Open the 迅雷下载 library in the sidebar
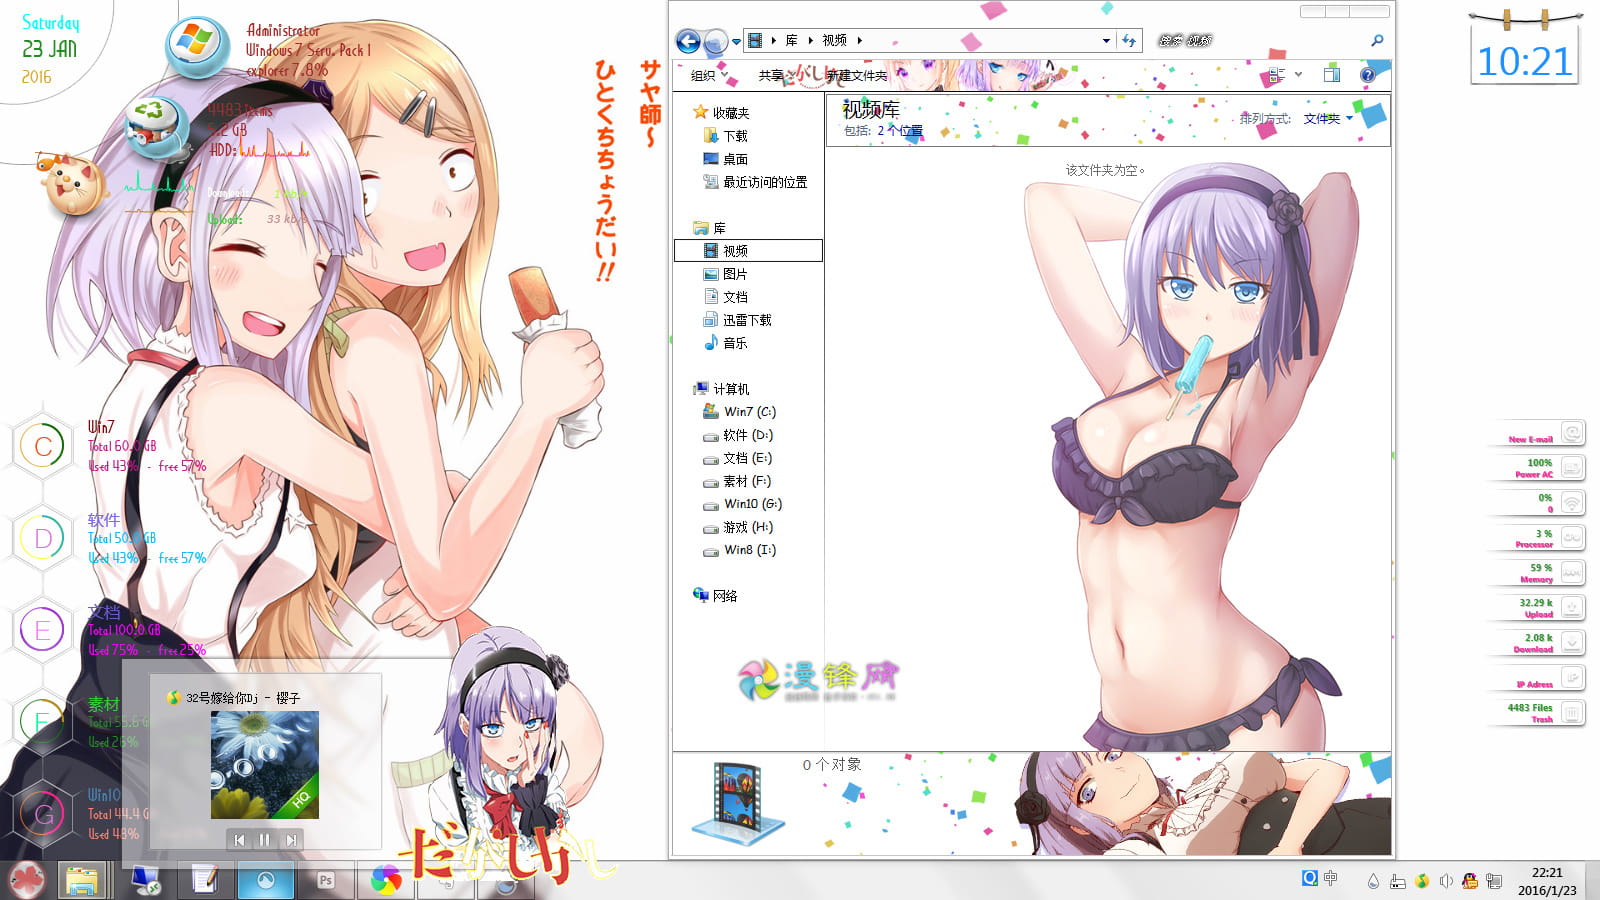This screenshot has height=900, width=1600. click(x=745, y=320)
